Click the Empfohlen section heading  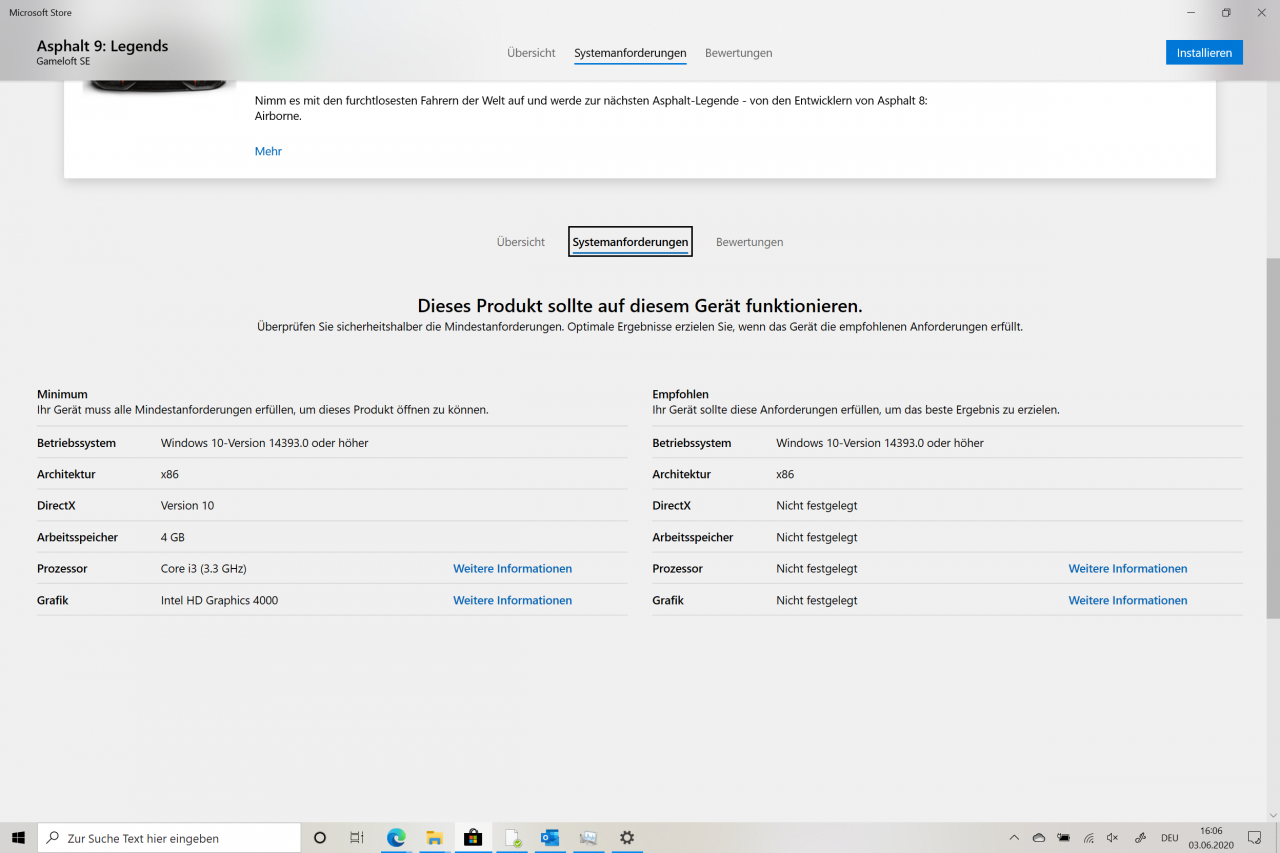click(681, 395)
